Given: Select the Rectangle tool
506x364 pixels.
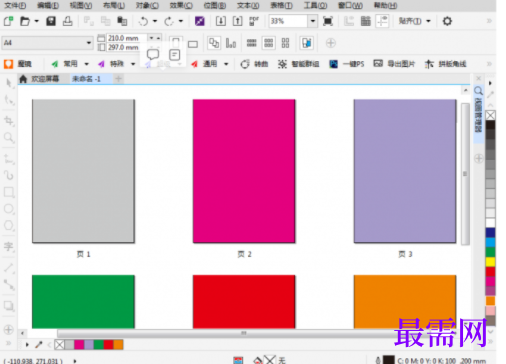Looking at the screenshot, I should pos(9,192).
